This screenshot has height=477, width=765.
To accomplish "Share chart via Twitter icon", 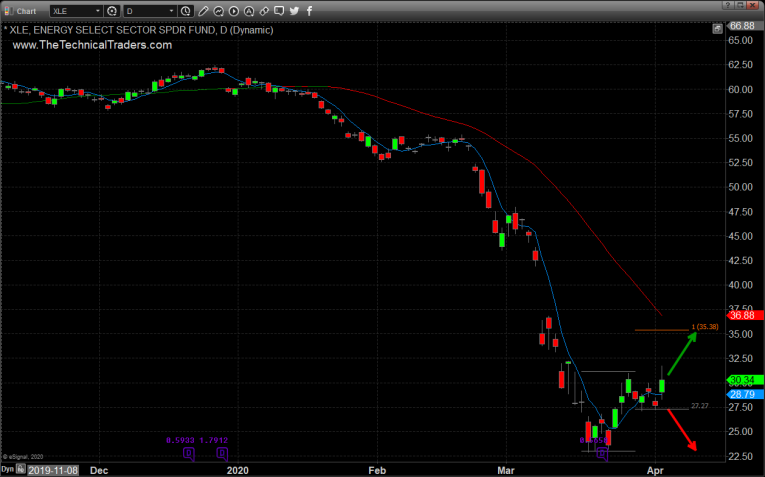I will pyautogui.click(x=294, y=11).
